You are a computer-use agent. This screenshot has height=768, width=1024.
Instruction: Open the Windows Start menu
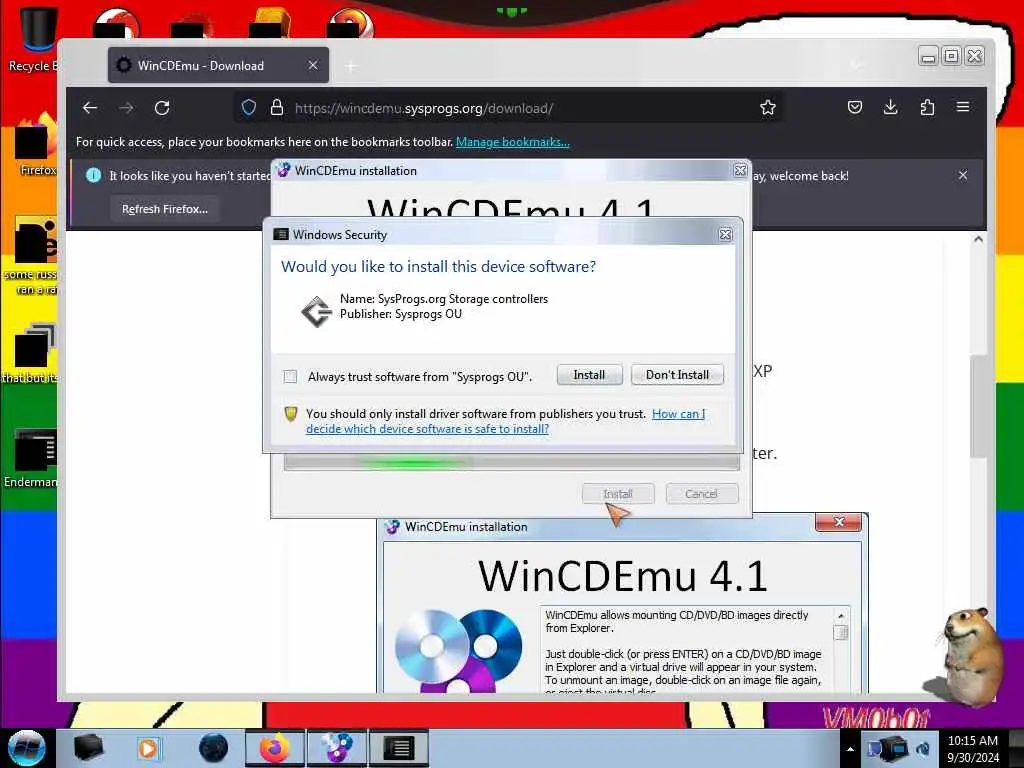coord(26,748)
